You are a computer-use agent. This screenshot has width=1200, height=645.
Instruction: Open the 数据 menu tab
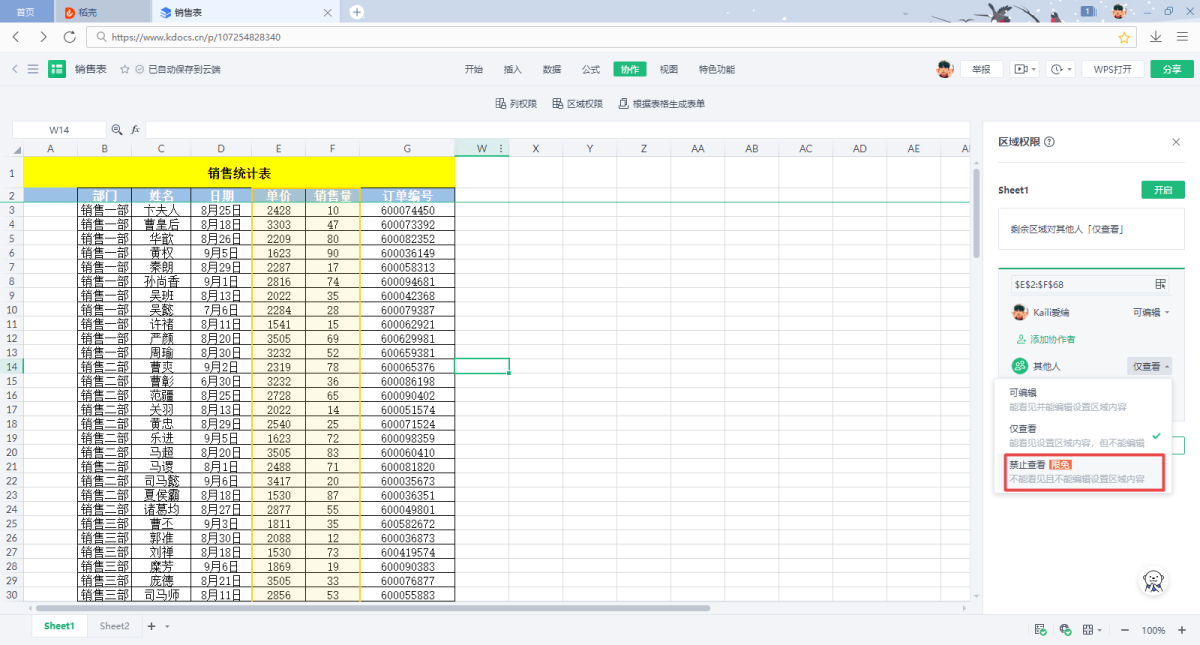click(552, 69)
